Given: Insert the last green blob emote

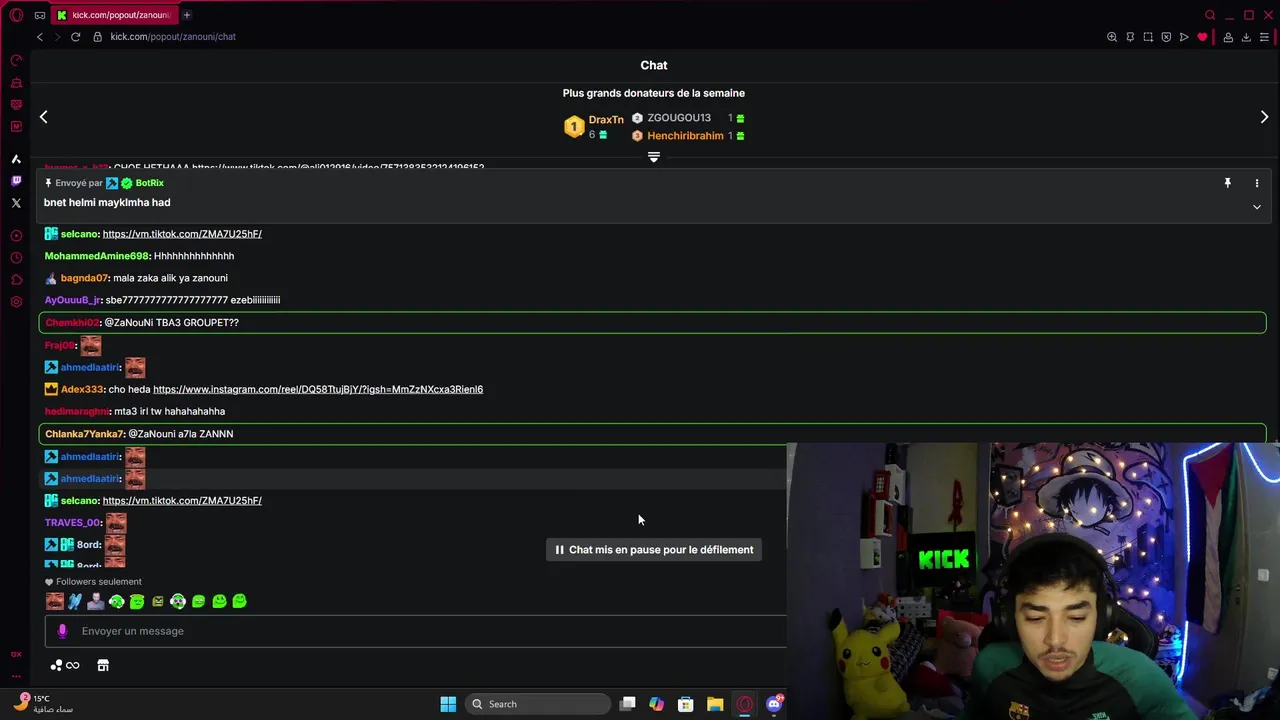Looking at the screenshot, I should coord(239,601).
